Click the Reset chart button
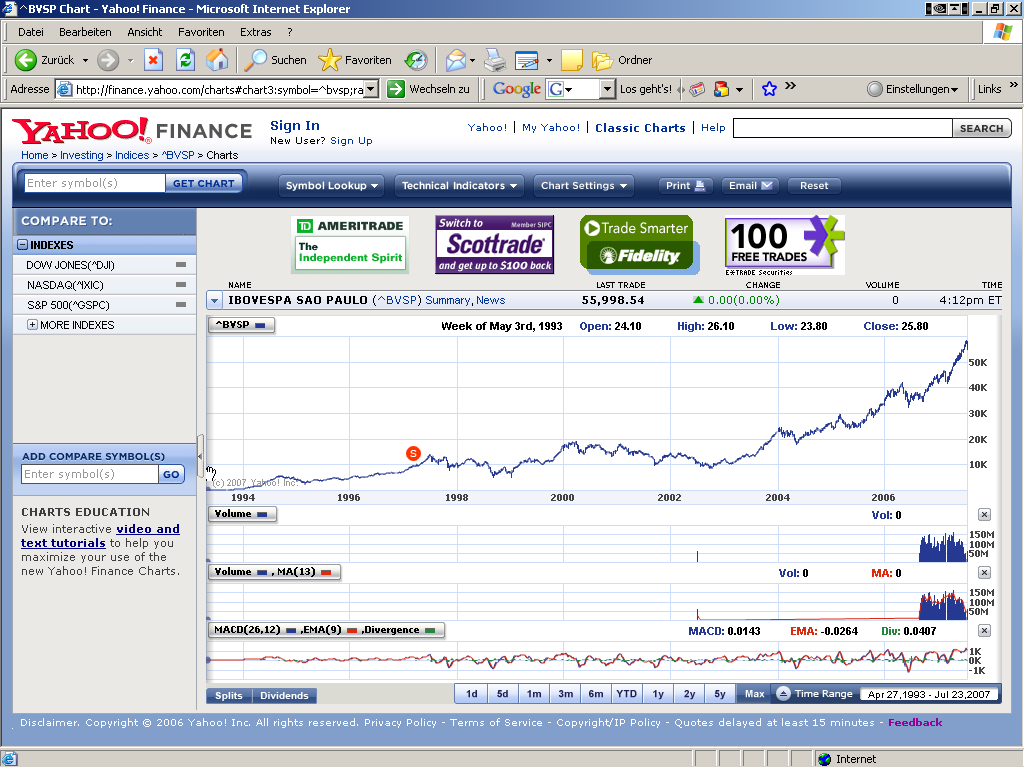Screen dimensions: 1024x768 pyautogui.click(x=814, y=185)
